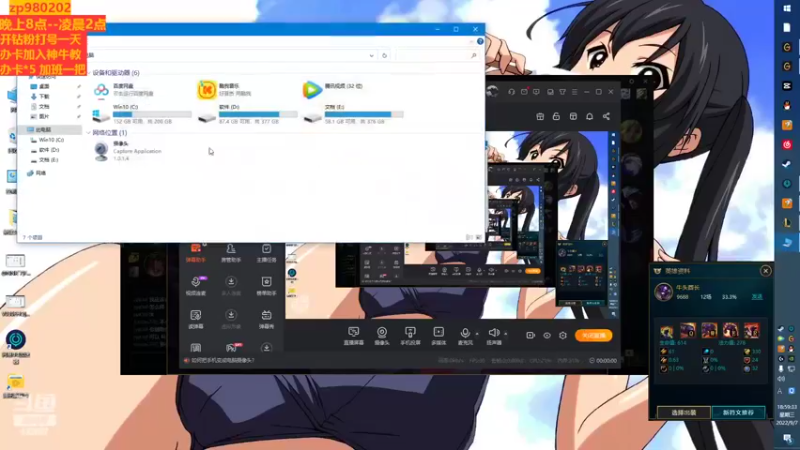800x450 pixels.
Task: Click the 牛头酋长 champion portrait
Action: click(663, 292)
